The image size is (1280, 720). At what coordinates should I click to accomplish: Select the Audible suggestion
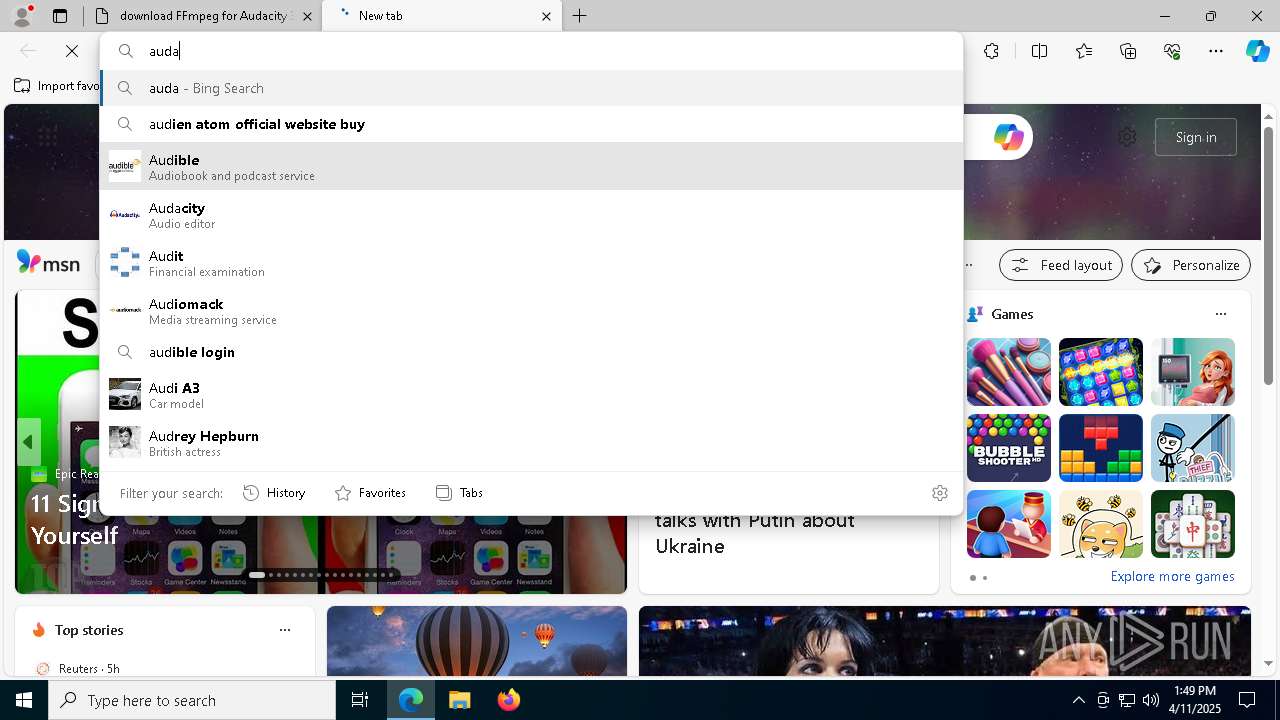531,166
